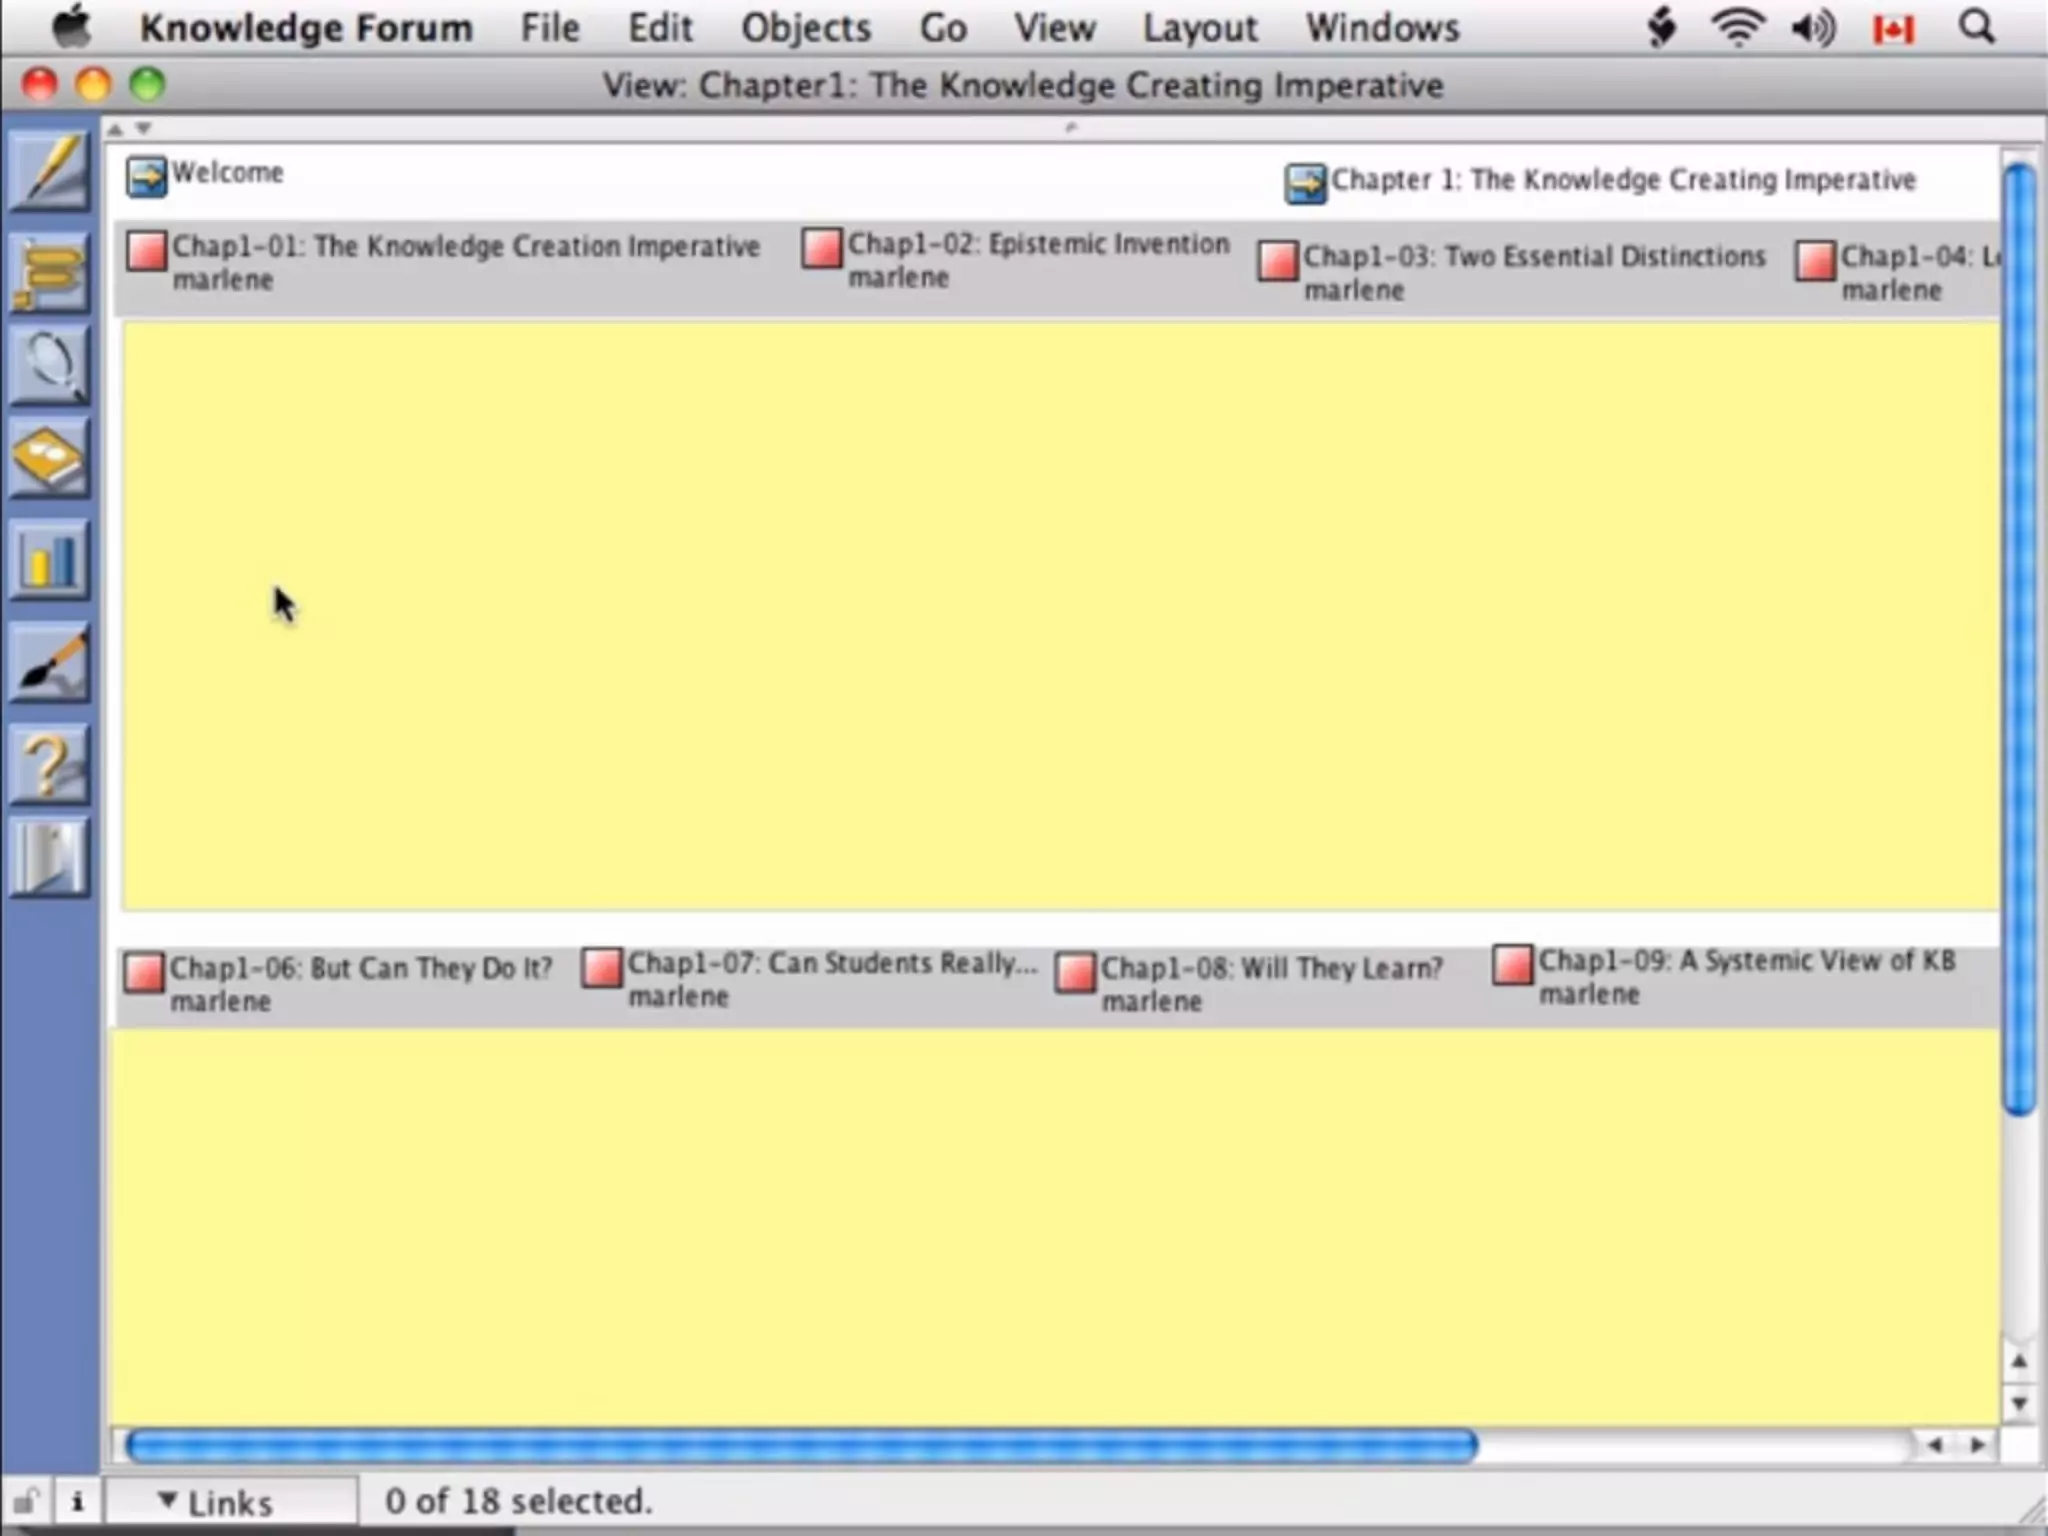Open the question mark help tool

tap(50, 765)
